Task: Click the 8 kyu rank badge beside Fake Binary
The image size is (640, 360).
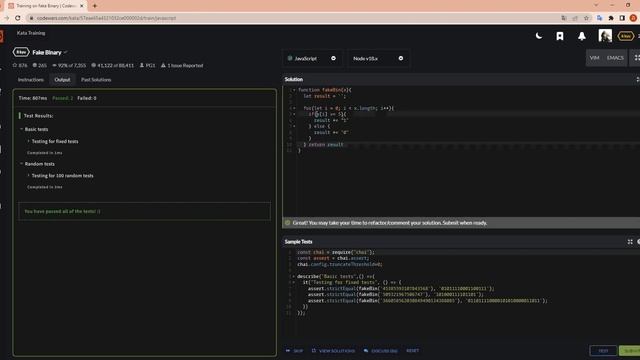Action: (x=21, y=52)
